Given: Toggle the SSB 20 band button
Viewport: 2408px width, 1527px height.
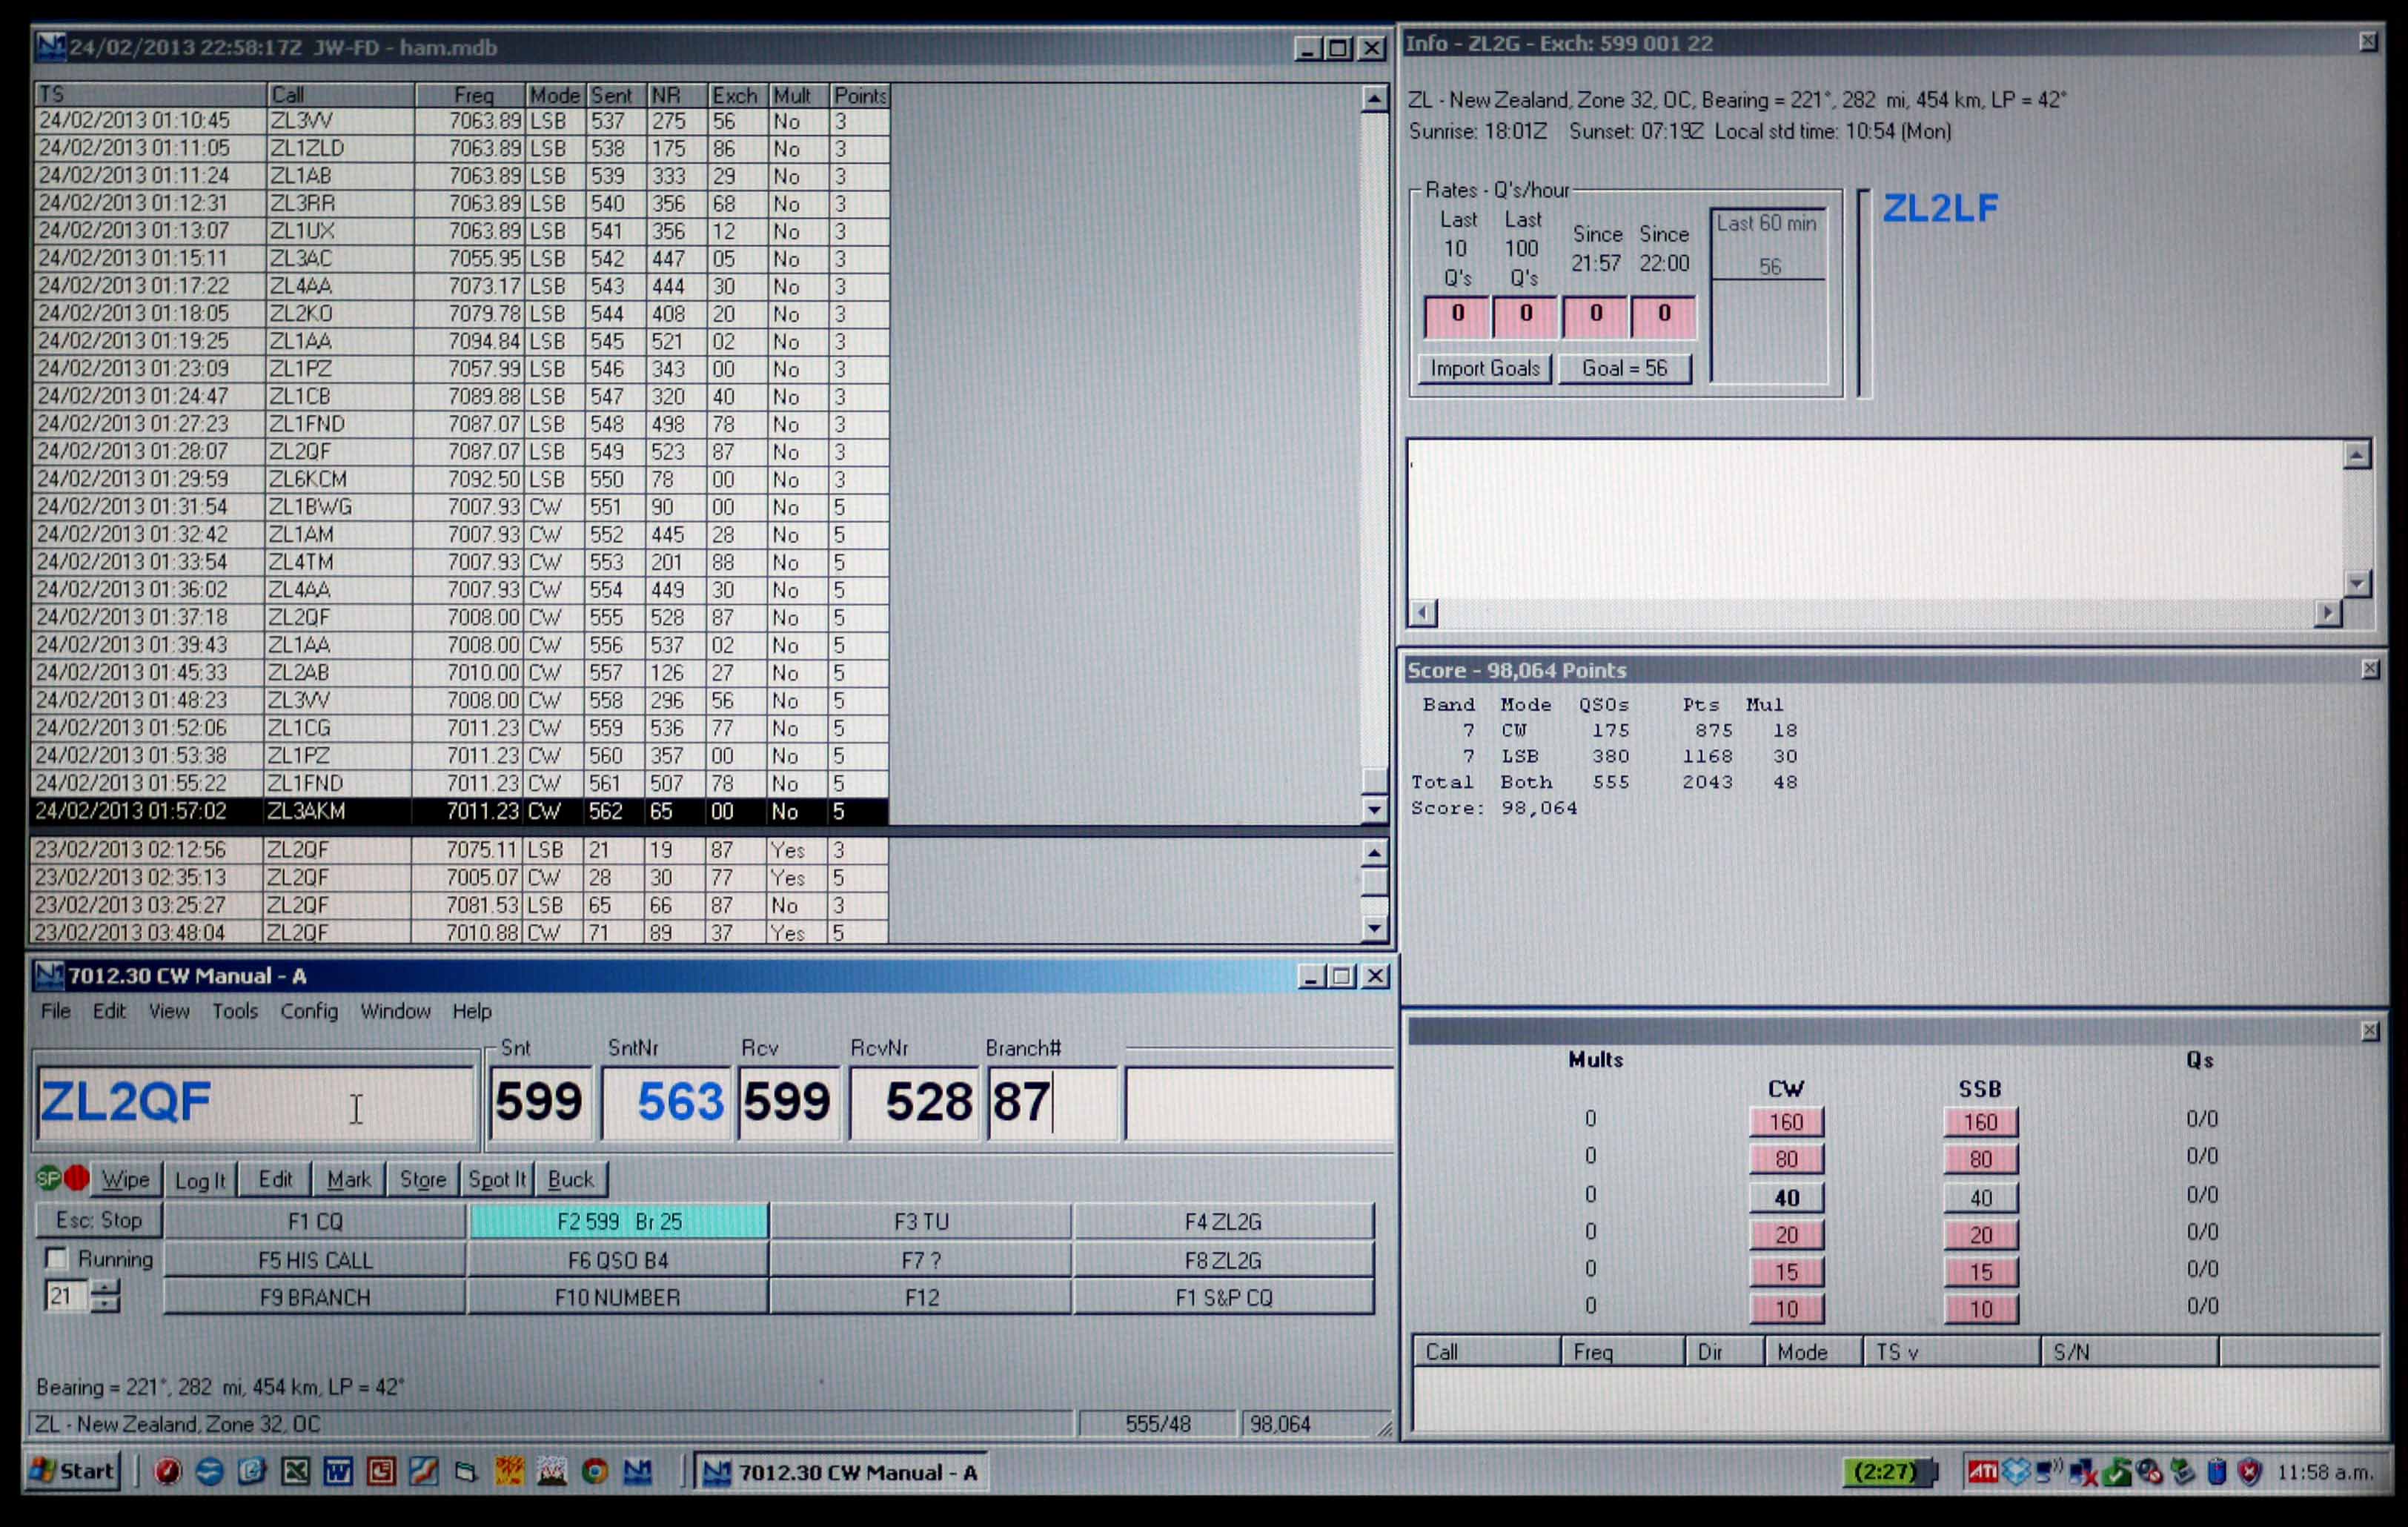Looking at the screenshot, I should click(1980, 1234).
